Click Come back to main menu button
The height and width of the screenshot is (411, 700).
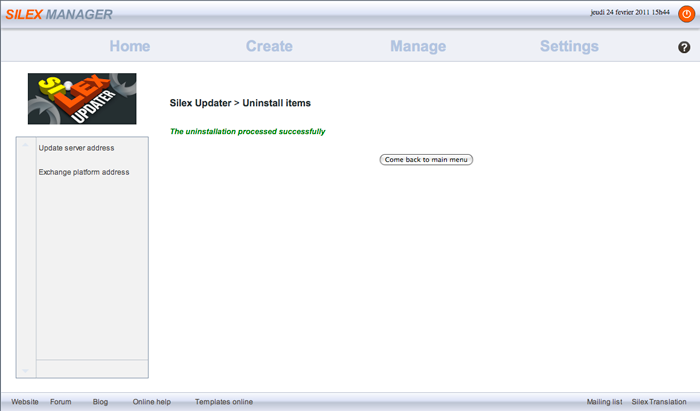[x=426, y=159]
